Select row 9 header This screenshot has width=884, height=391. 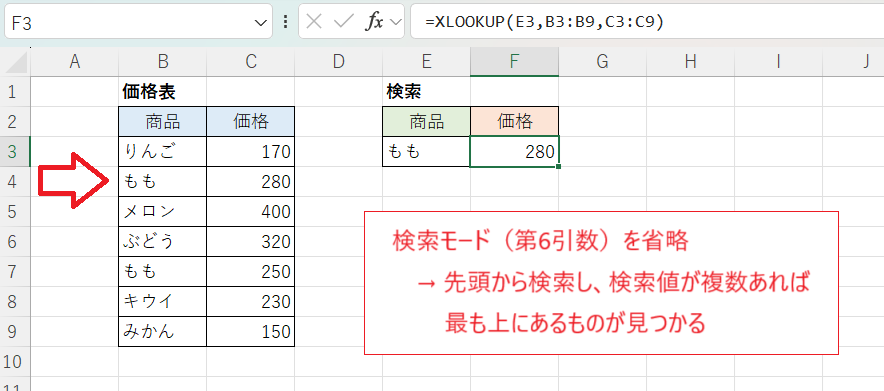coord(15,331)
